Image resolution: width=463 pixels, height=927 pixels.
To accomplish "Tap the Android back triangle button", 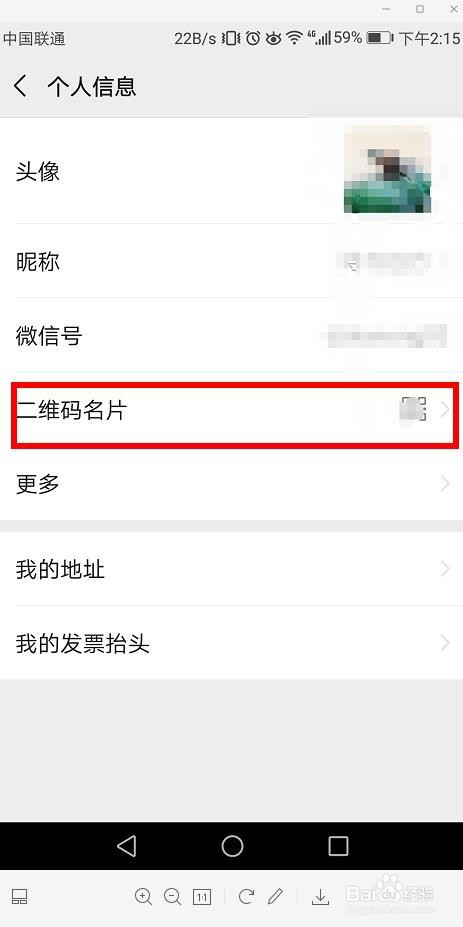I will pyautogui.click(x=127, y=845).
